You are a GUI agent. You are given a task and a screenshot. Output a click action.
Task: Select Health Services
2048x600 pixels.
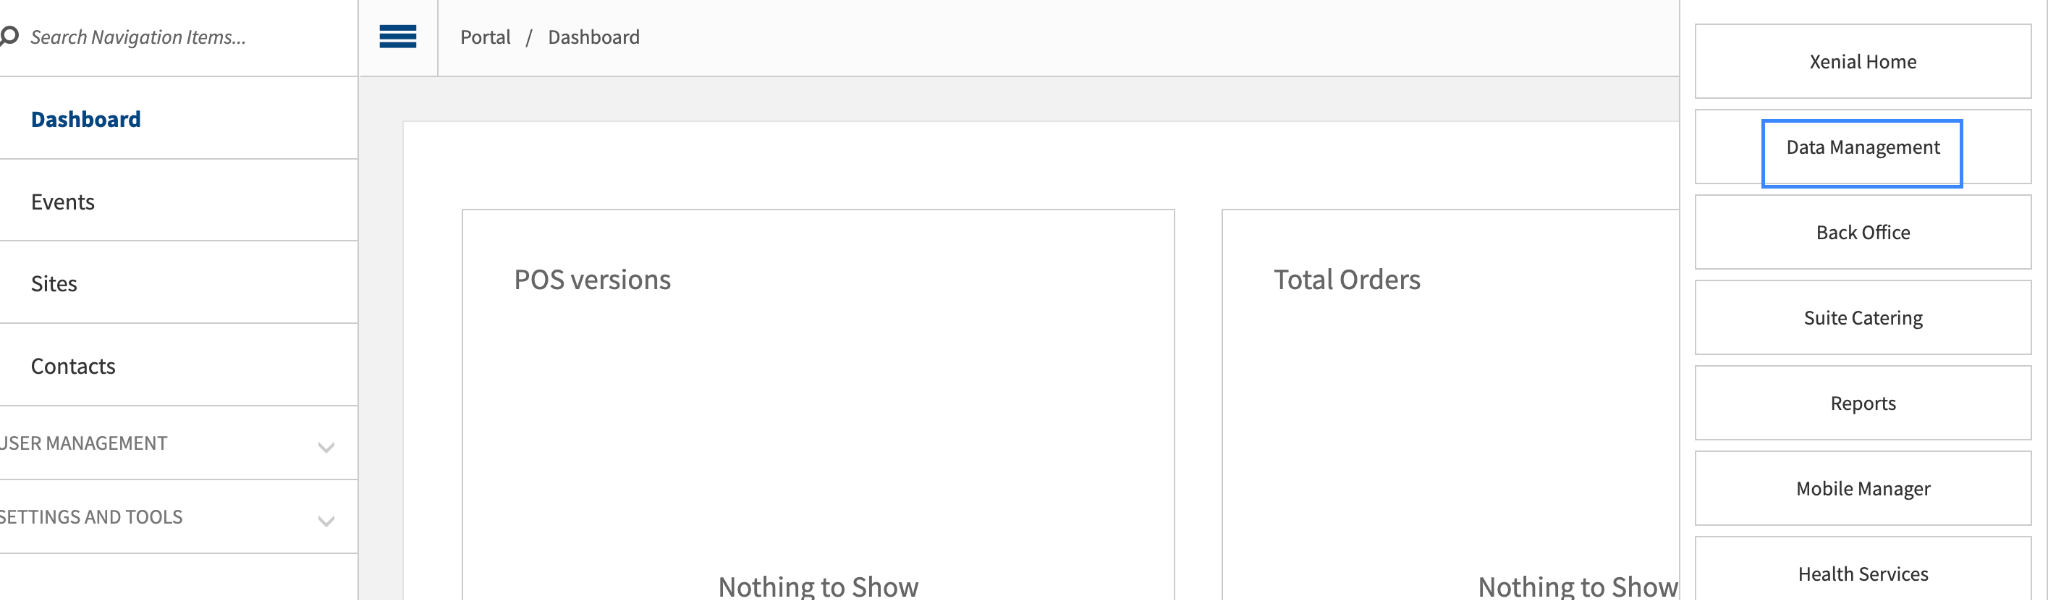pos(1862,574)
